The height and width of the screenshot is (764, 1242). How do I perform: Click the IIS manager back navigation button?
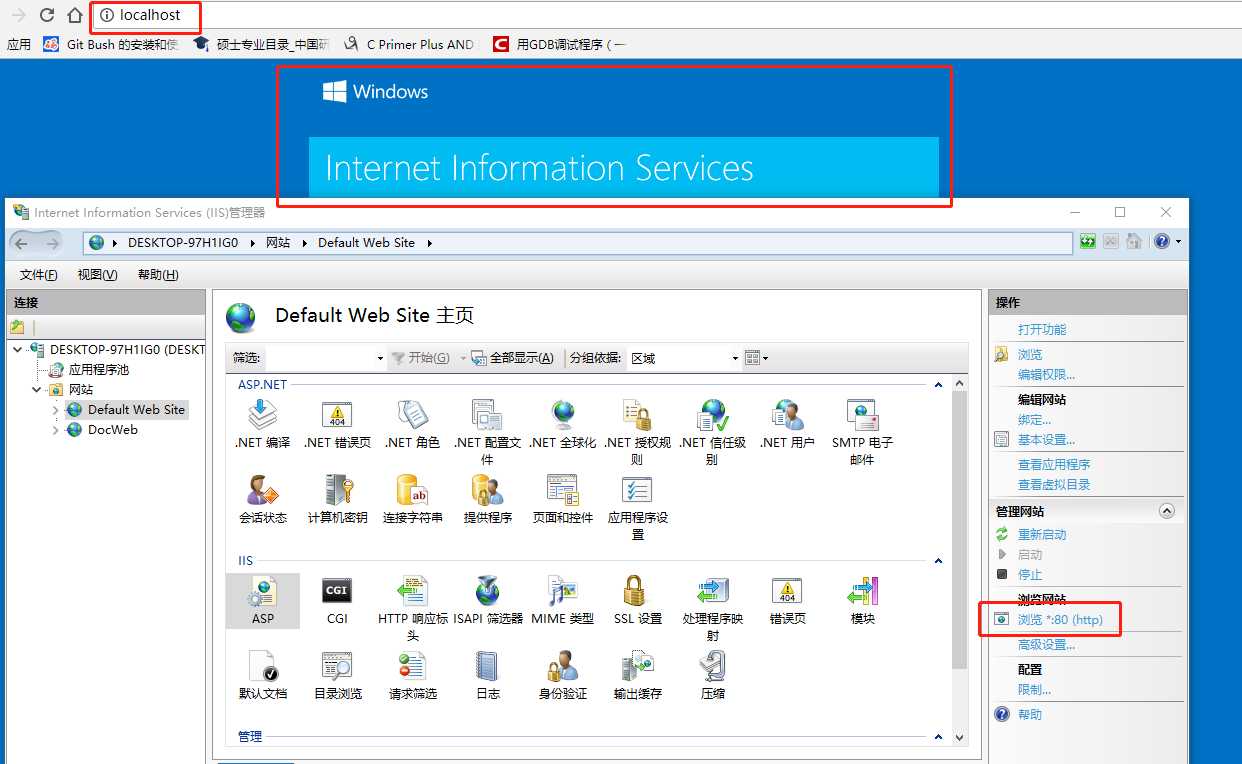[x=21, y=243]
